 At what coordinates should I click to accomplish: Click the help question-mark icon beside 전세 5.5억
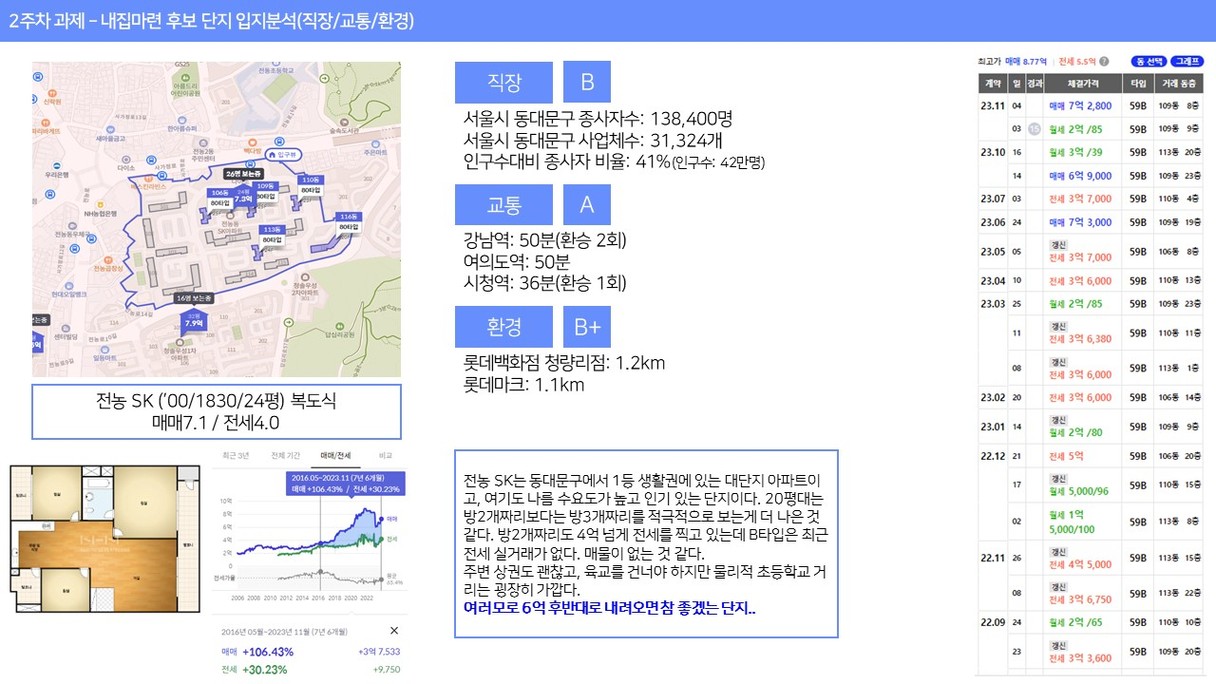tap(1104, 61)
